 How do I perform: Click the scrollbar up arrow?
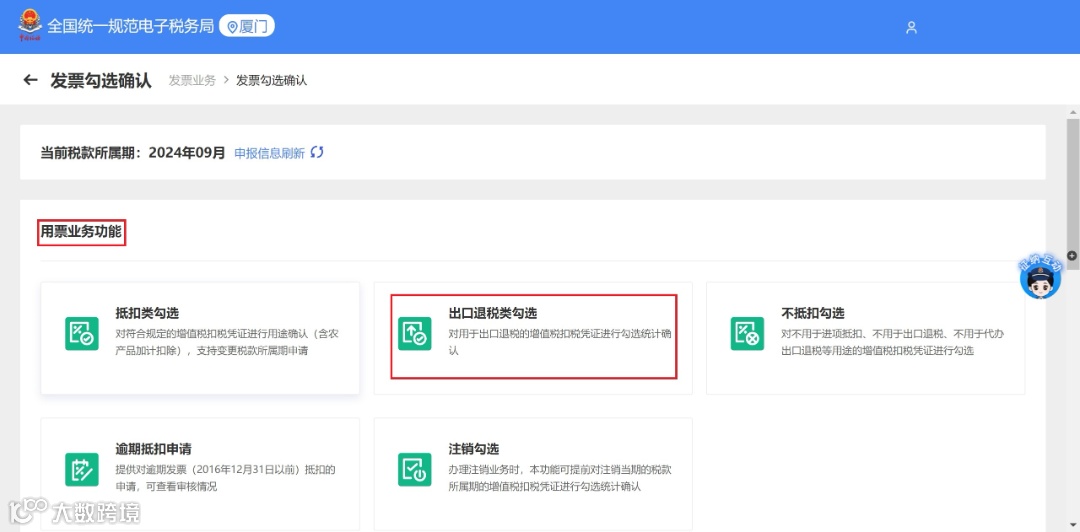1072,112
